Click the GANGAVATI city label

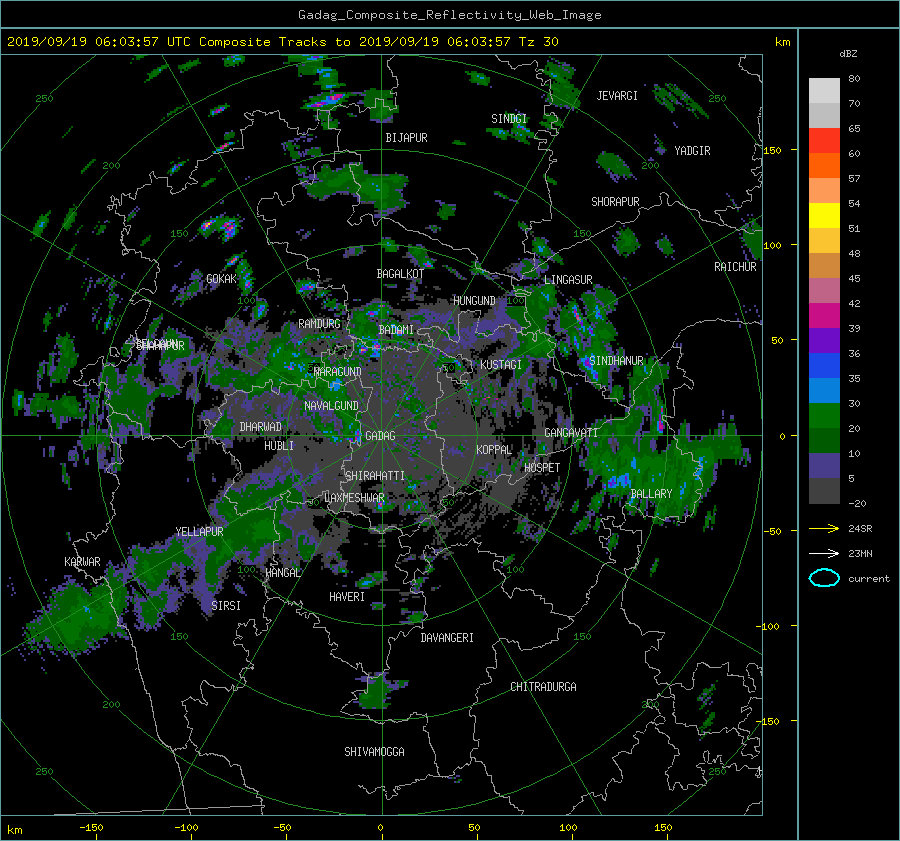click(571, 432)
